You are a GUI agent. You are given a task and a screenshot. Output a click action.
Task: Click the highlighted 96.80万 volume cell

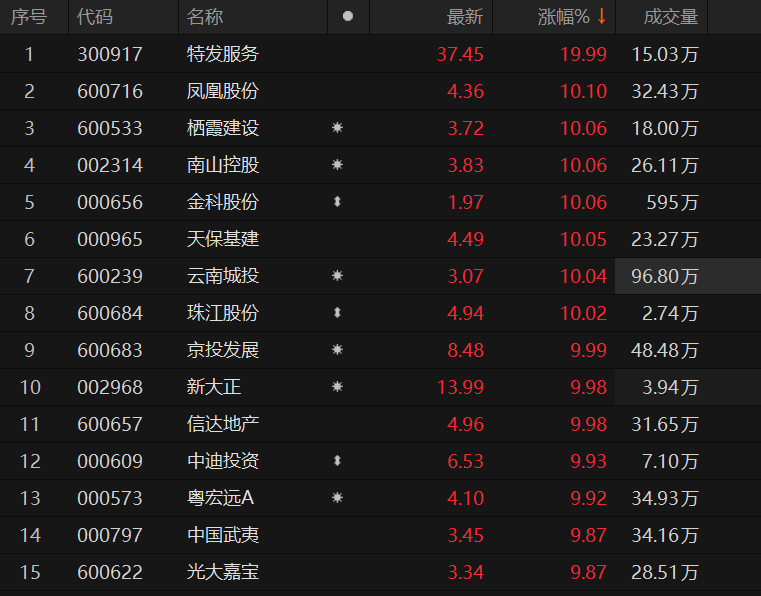(x=665, y=276)
